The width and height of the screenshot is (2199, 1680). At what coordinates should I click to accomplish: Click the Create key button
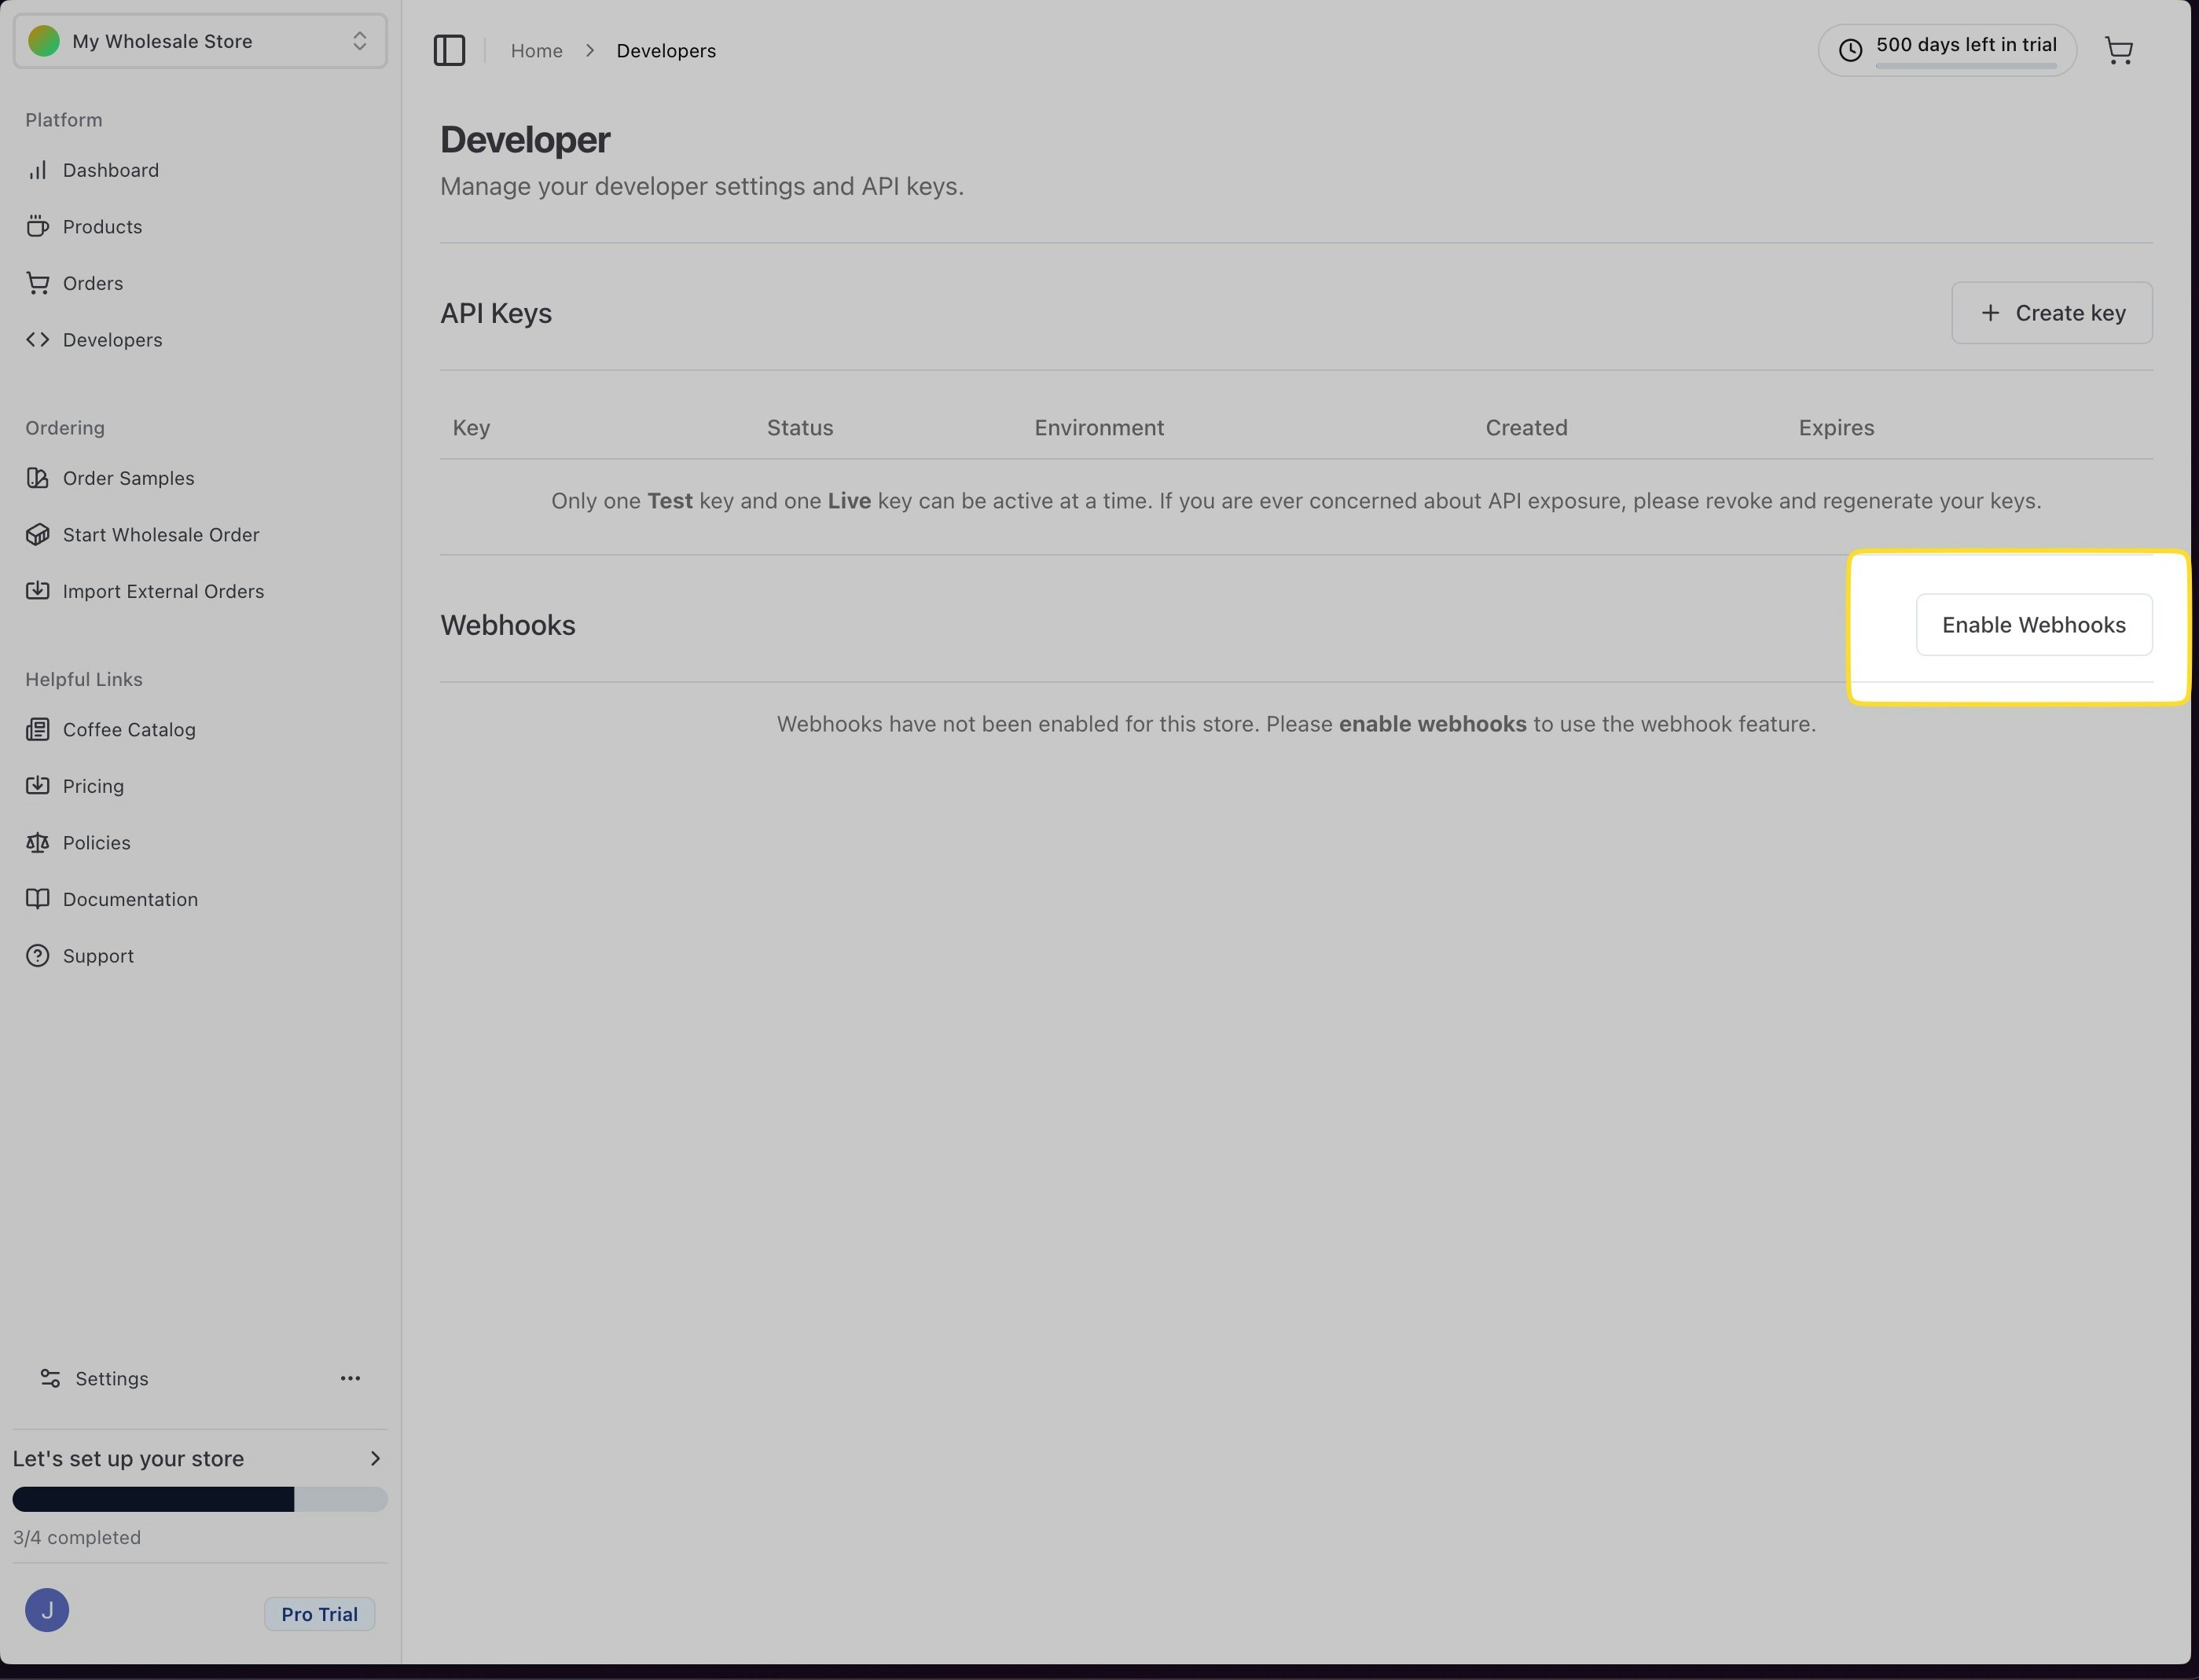click(2051, 313)
